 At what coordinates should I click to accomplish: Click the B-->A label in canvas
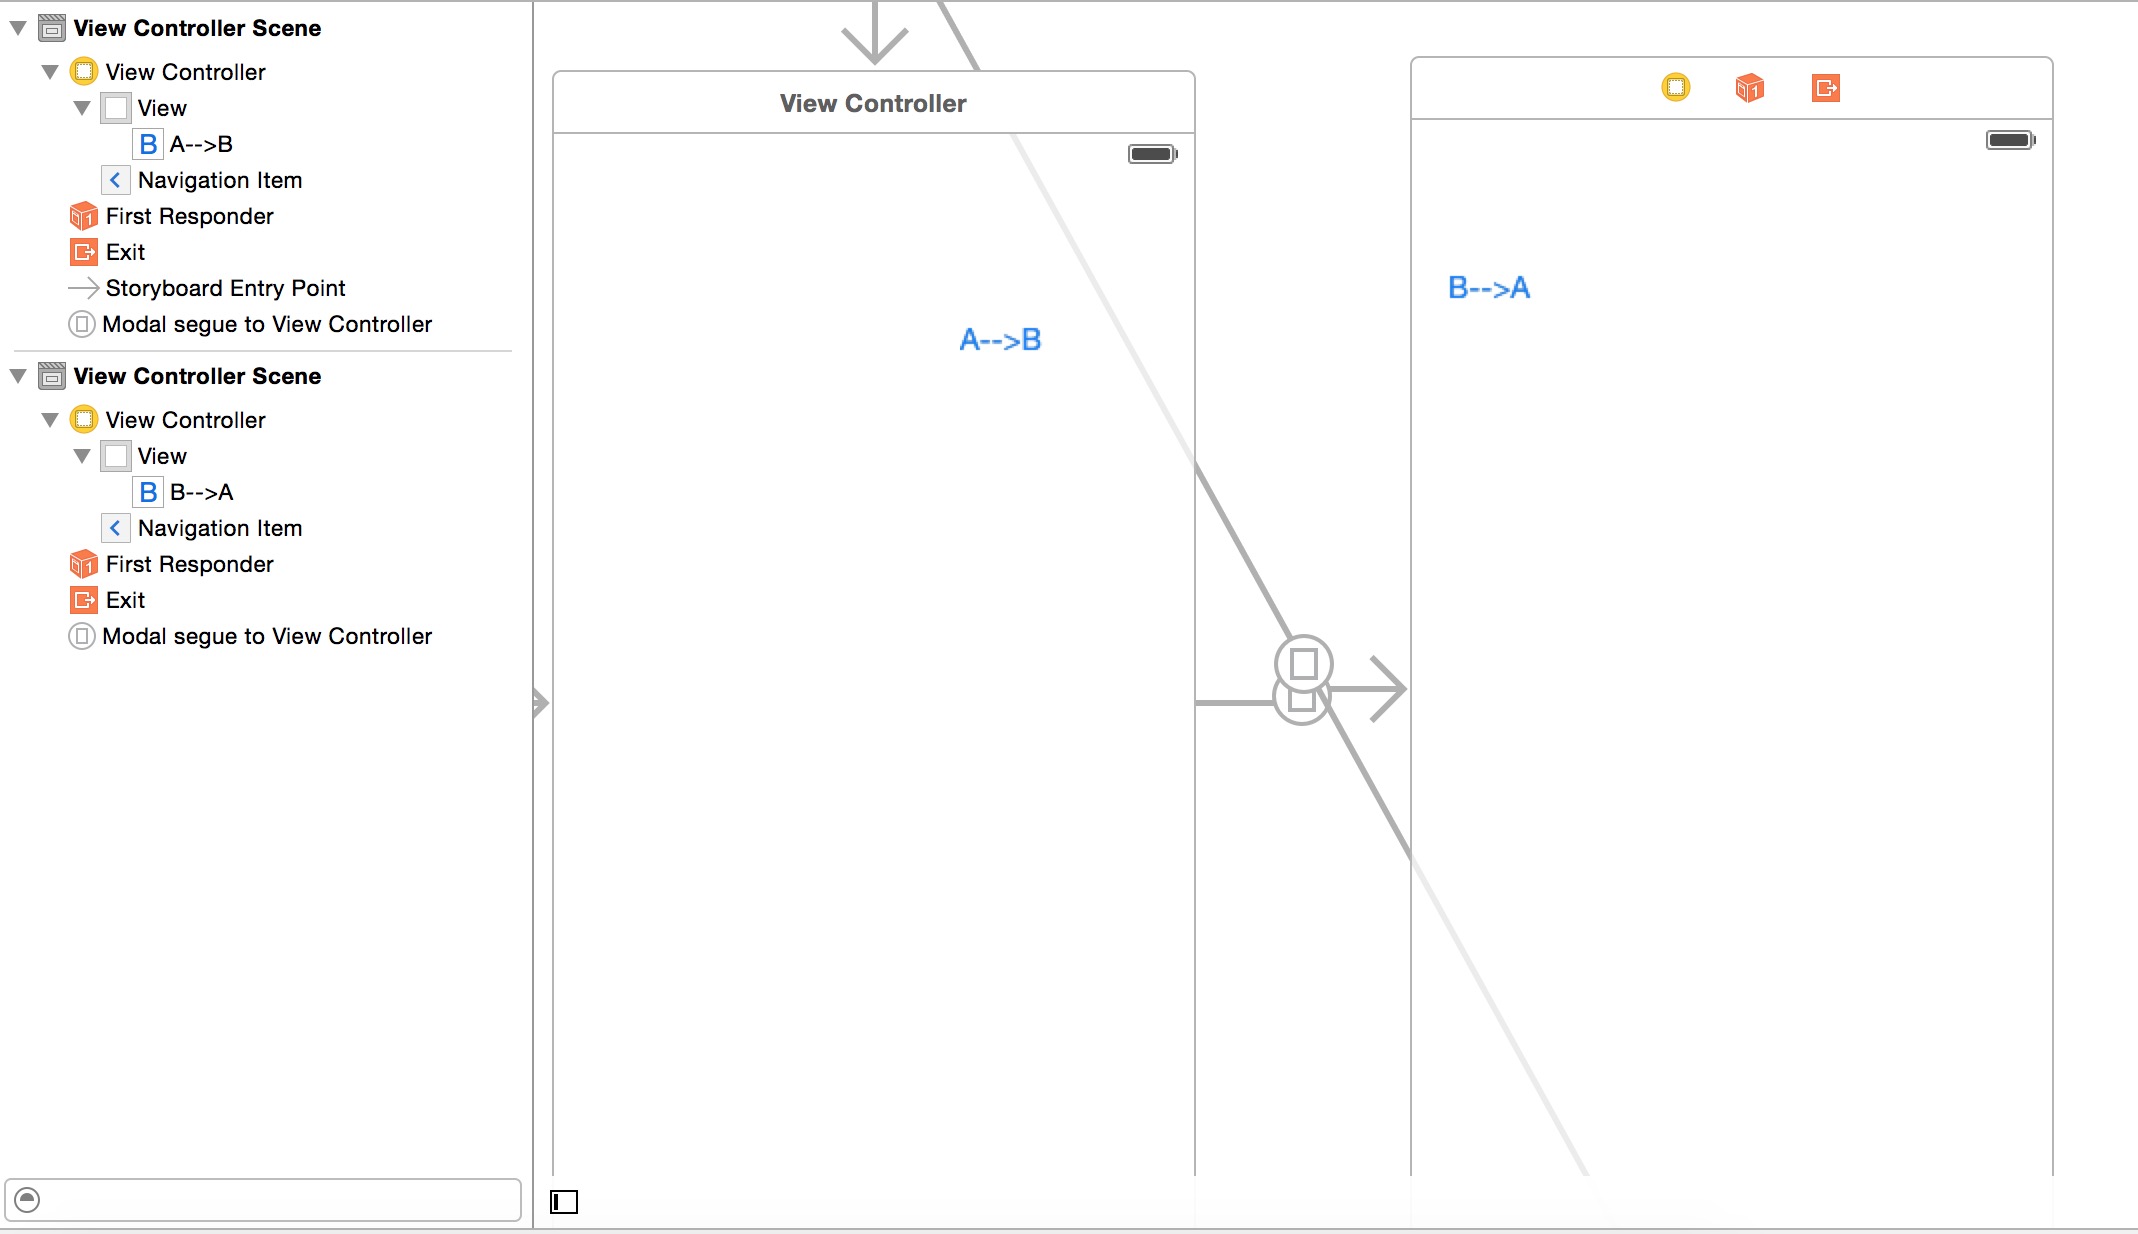(x=1489, y=286)
